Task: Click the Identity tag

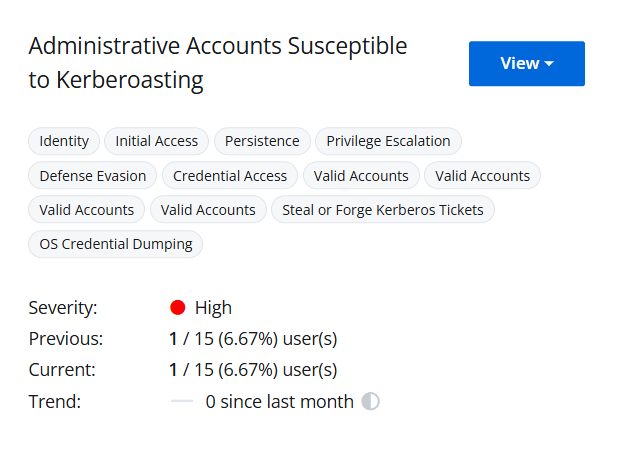Action: pyautogui.click(x=64, y=141)
